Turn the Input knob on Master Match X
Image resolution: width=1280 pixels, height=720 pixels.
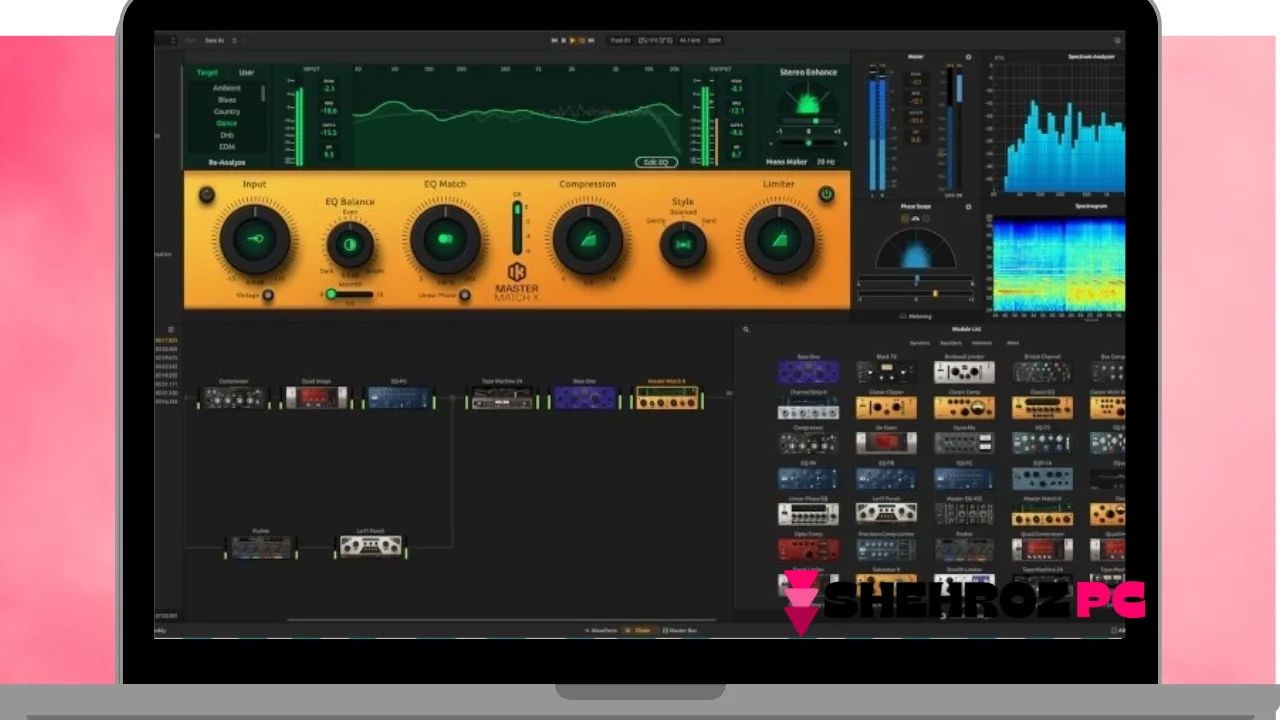coord(255,239)
